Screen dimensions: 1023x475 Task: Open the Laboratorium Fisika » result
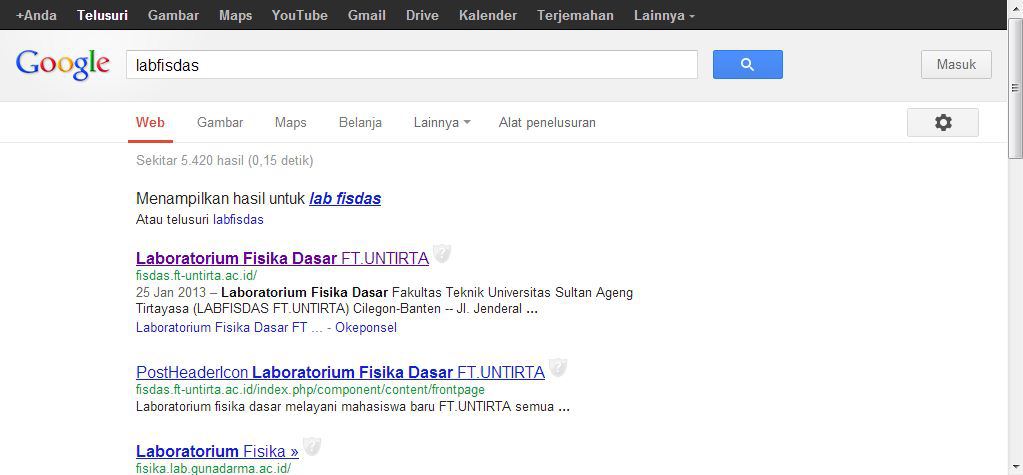(x=217, y=451)
